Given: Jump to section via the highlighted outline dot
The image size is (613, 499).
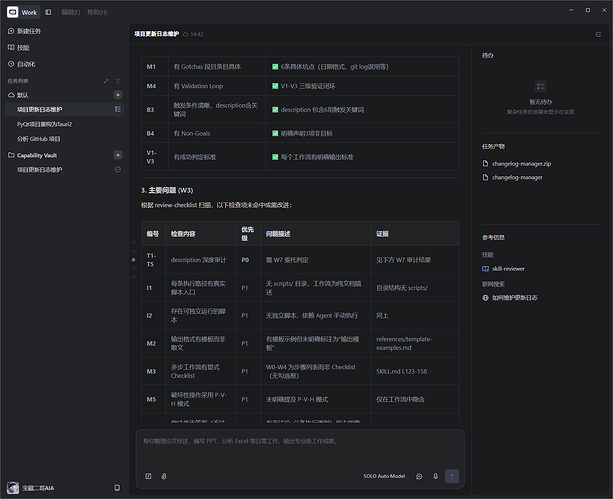Looking at the screenshot, I should tap(133, 260).
